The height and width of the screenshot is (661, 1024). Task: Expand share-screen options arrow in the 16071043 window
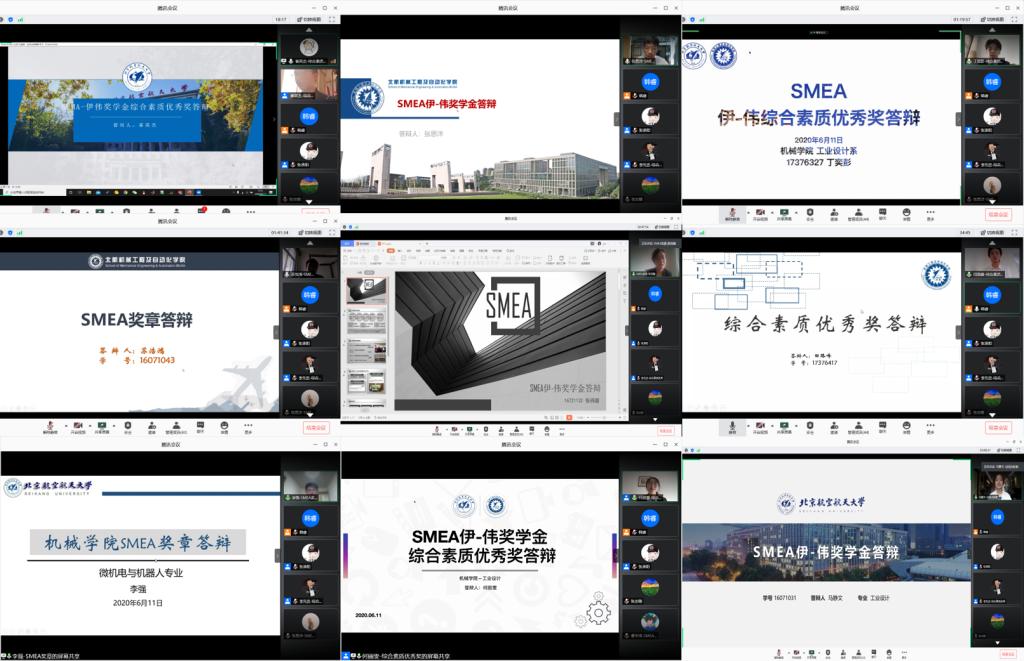click(113, 426)
